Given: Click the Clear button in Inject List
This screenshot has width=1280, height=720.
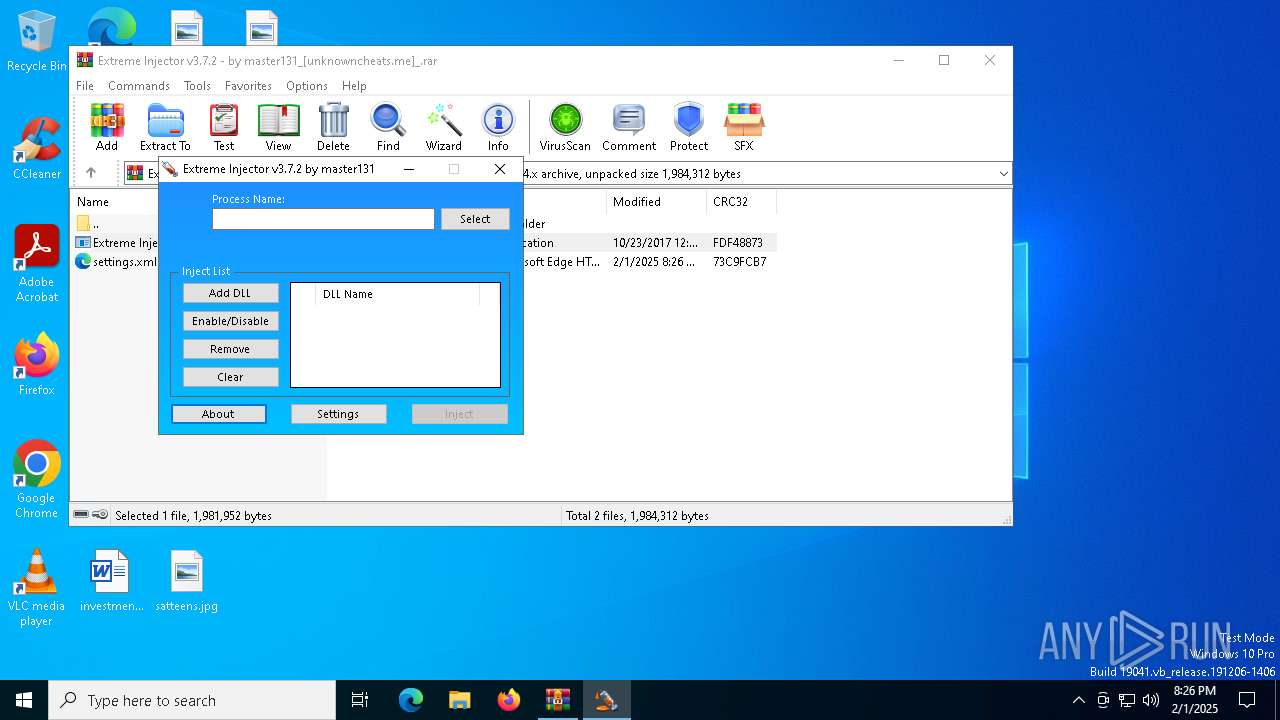Looking at the screenshot, I should [x=230, y=377].
